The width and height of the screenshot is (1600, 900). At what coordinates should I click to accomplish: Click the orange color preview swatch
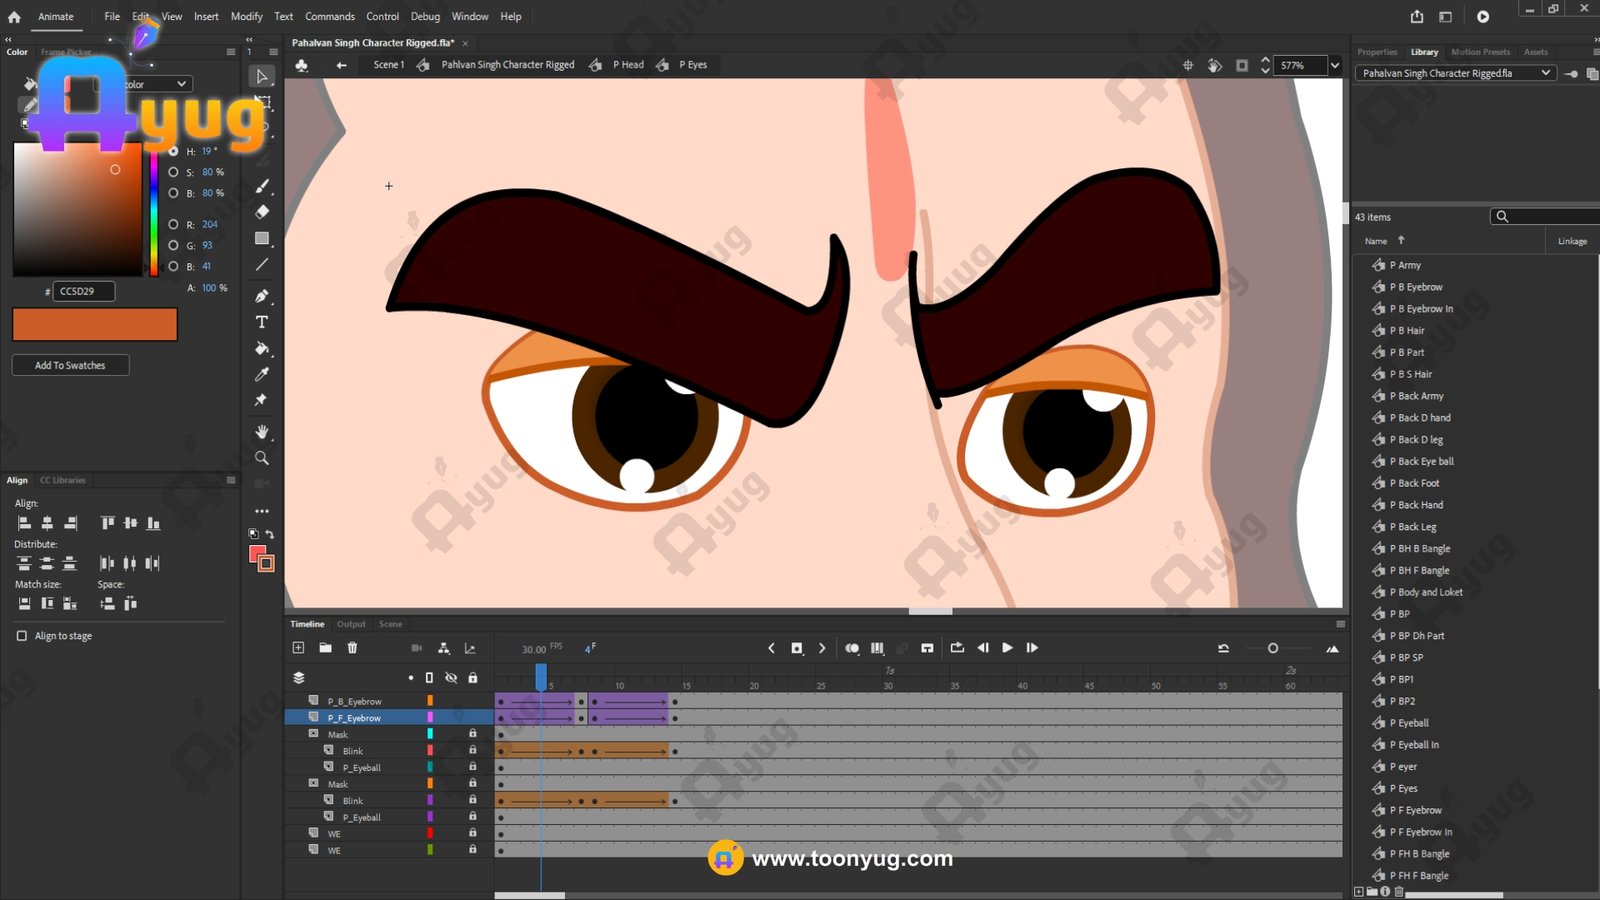click(x=95, y=324)
